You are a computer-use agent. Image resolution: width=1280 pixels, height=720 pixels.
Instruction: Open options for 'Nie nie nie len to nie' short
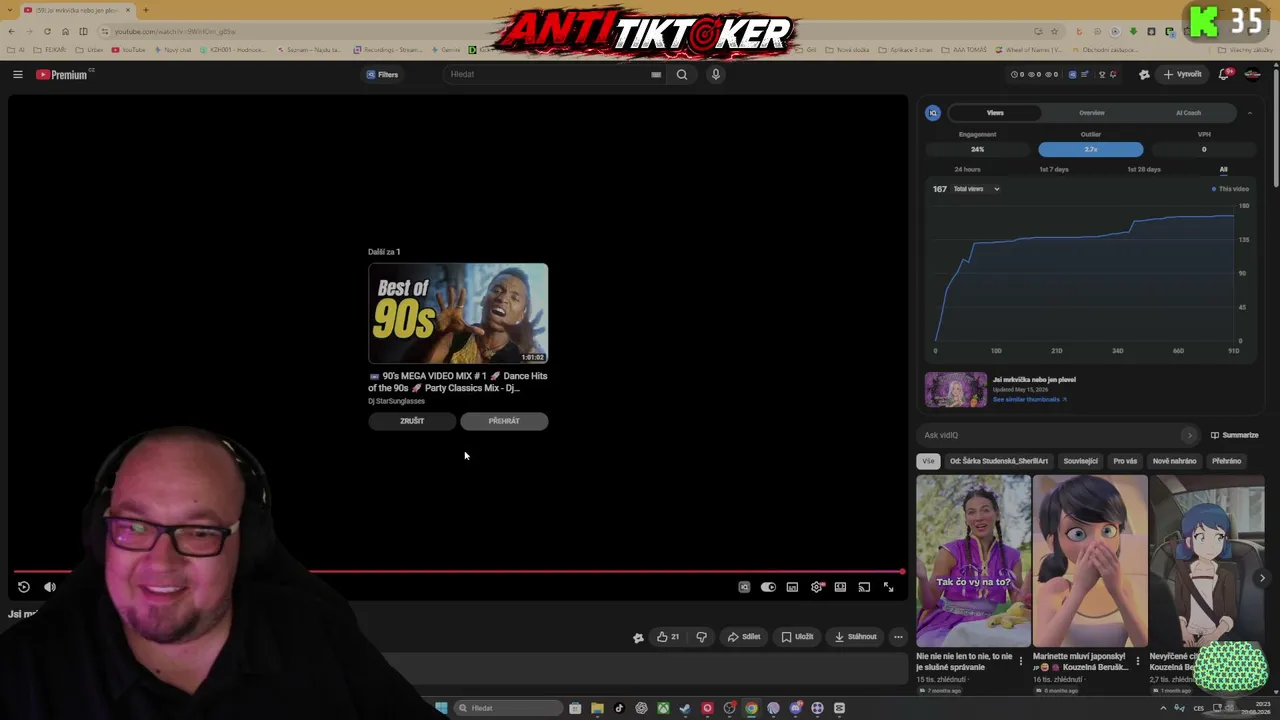pos(1021,661)
